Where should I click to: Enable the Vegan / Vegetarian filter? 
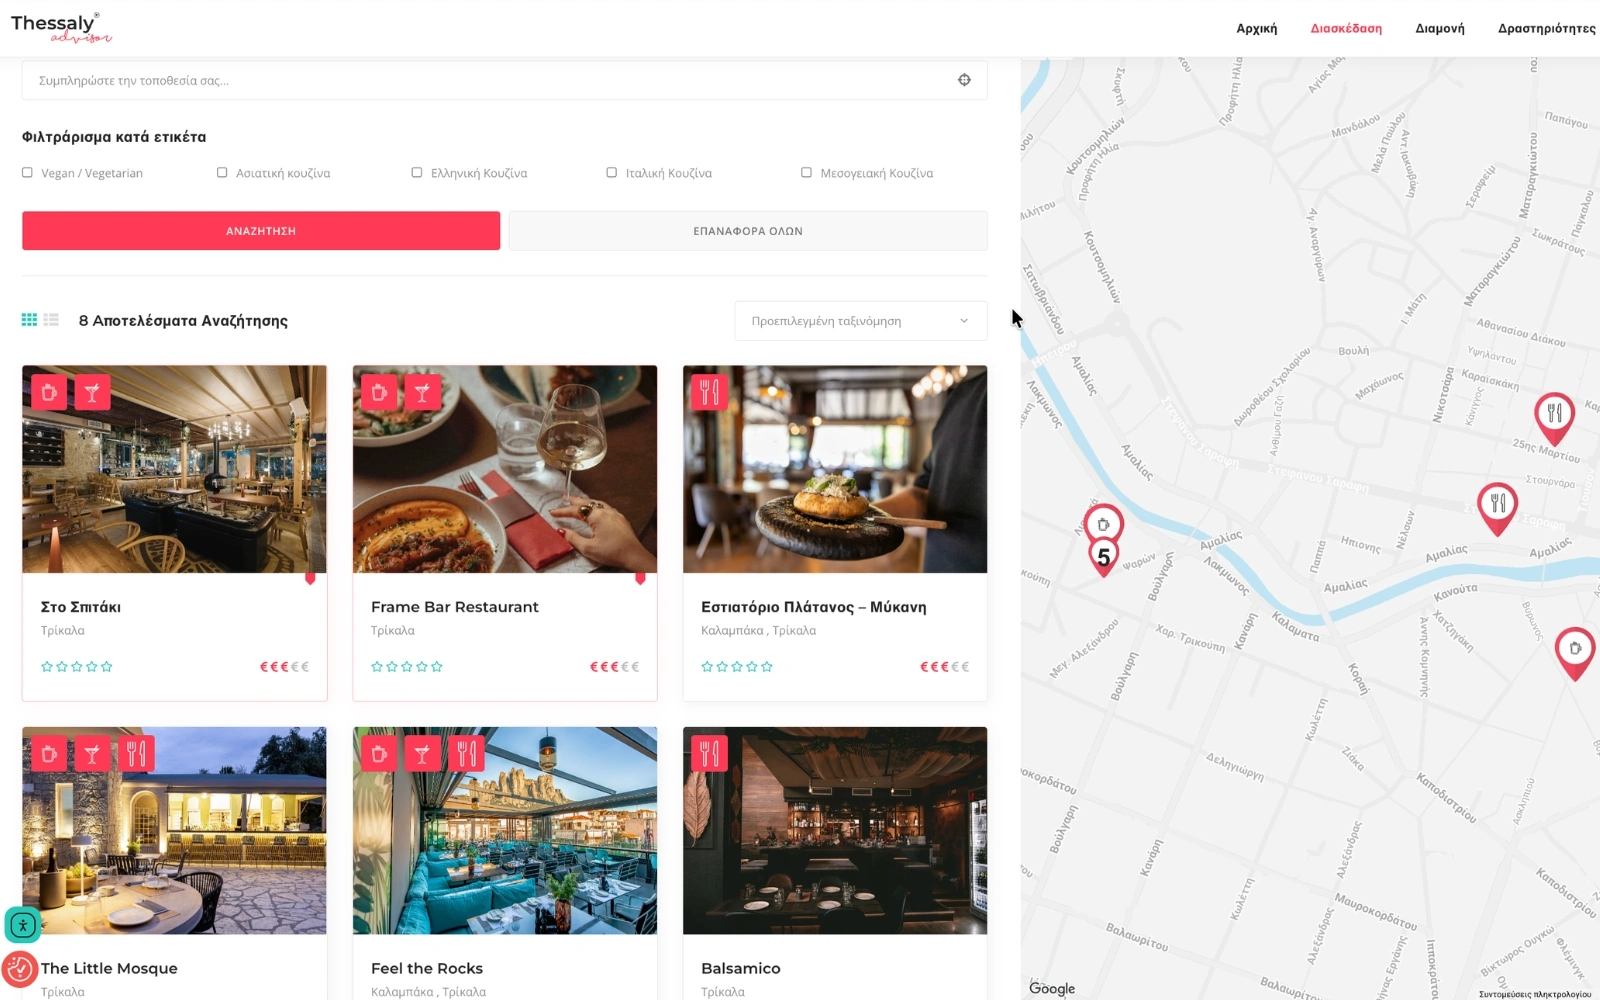(x=27, y=173)
